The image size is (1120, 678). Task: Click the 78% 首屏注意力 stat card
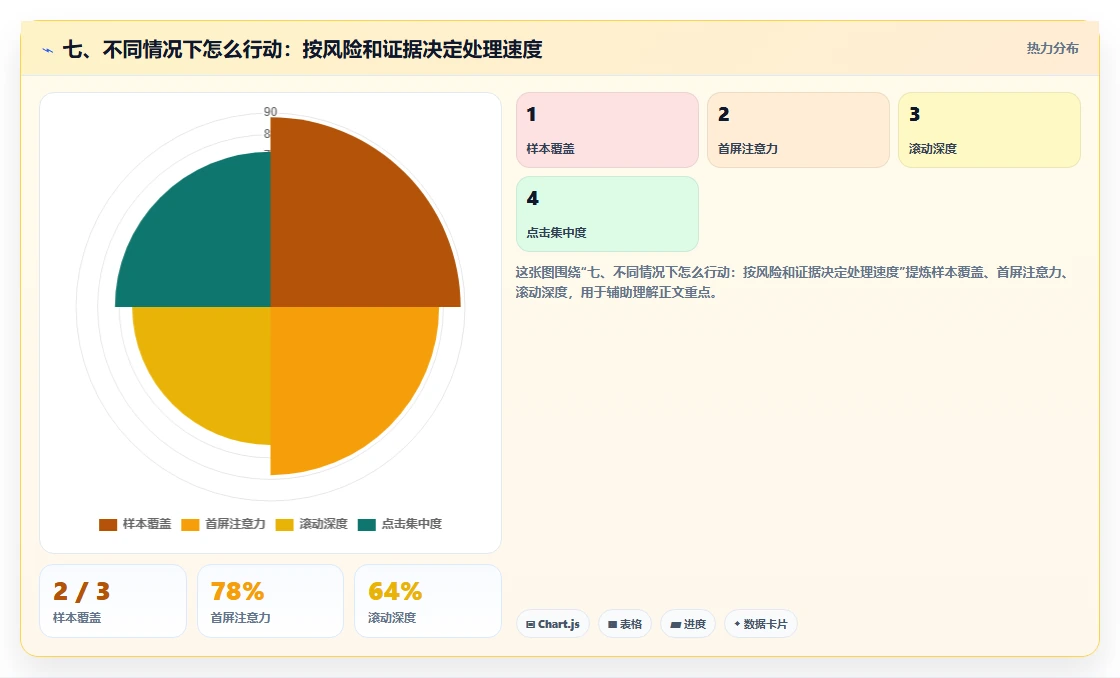tap(270, 601)
